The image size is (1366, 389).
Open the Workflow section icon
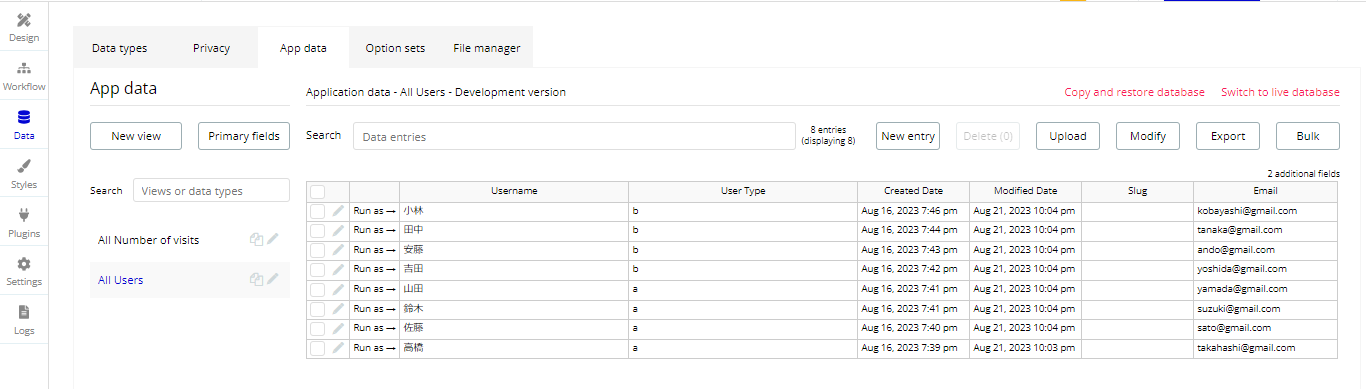24,68
